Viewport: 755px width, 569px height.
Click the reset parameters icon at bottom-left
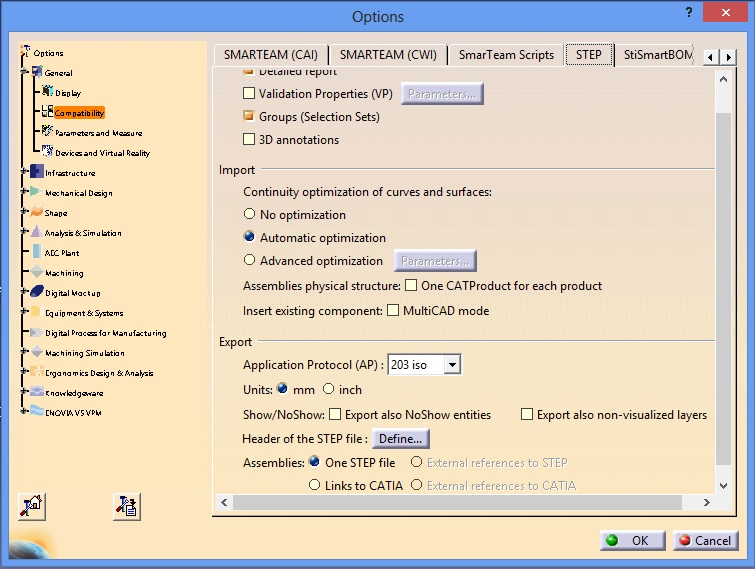(x=32, y=506)
